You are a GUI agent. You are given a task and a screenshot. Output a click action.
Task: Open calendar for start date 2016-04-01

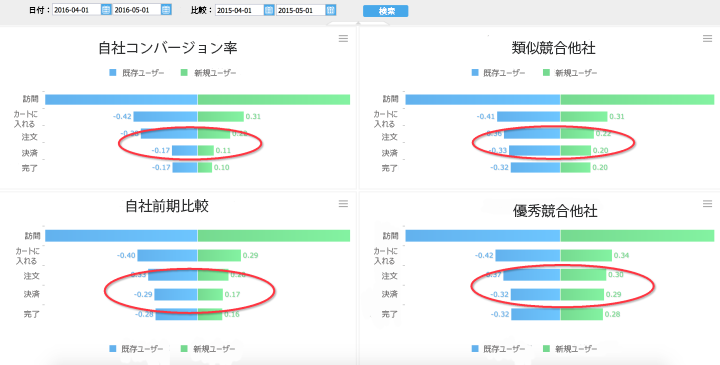click(x=106, y=10)
